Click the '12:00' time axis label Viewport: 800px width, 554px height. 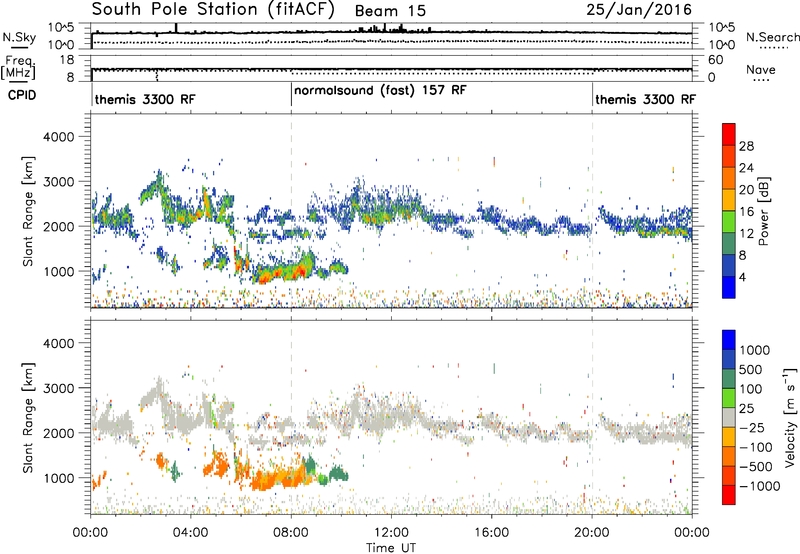[x=391, y=533]
